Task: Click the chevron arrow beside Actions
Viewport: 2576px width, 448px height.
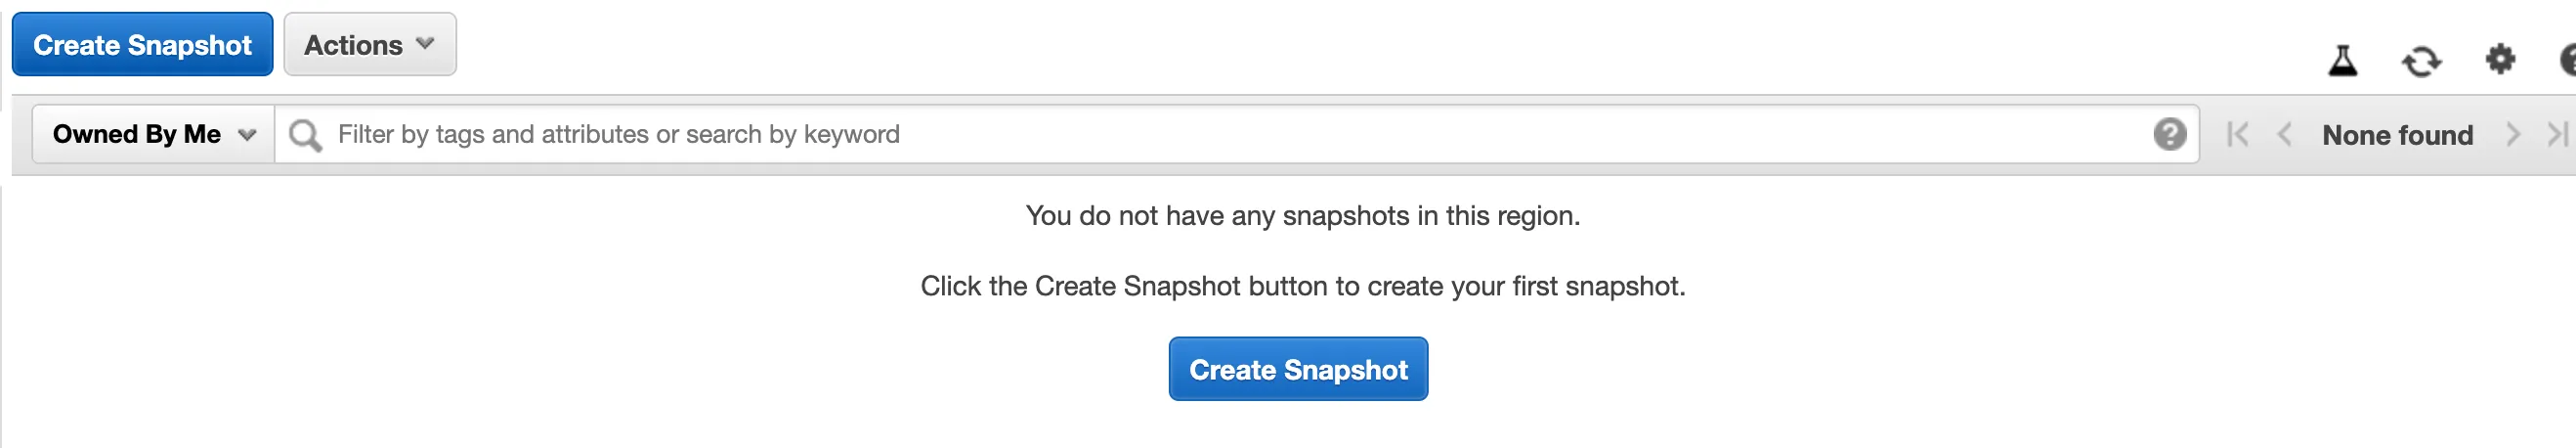Action: pyautogui.click(x=425, y=44)
